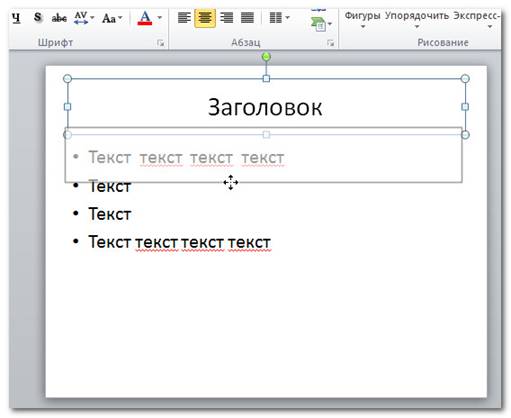Open Шрифт dialog launcher
The width and height of the screenshot is (511, 418).
point(160,43)
